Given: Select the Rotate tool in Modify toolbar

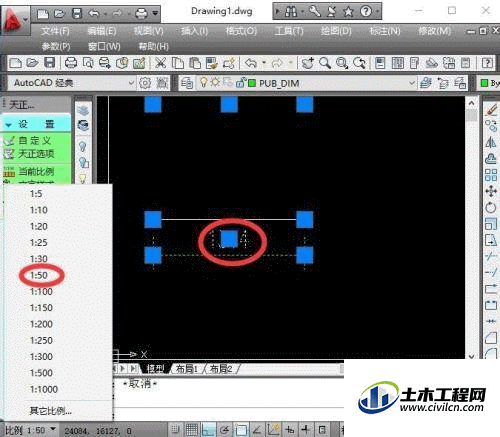Looking at the screenshot, I should pos(491,208).
